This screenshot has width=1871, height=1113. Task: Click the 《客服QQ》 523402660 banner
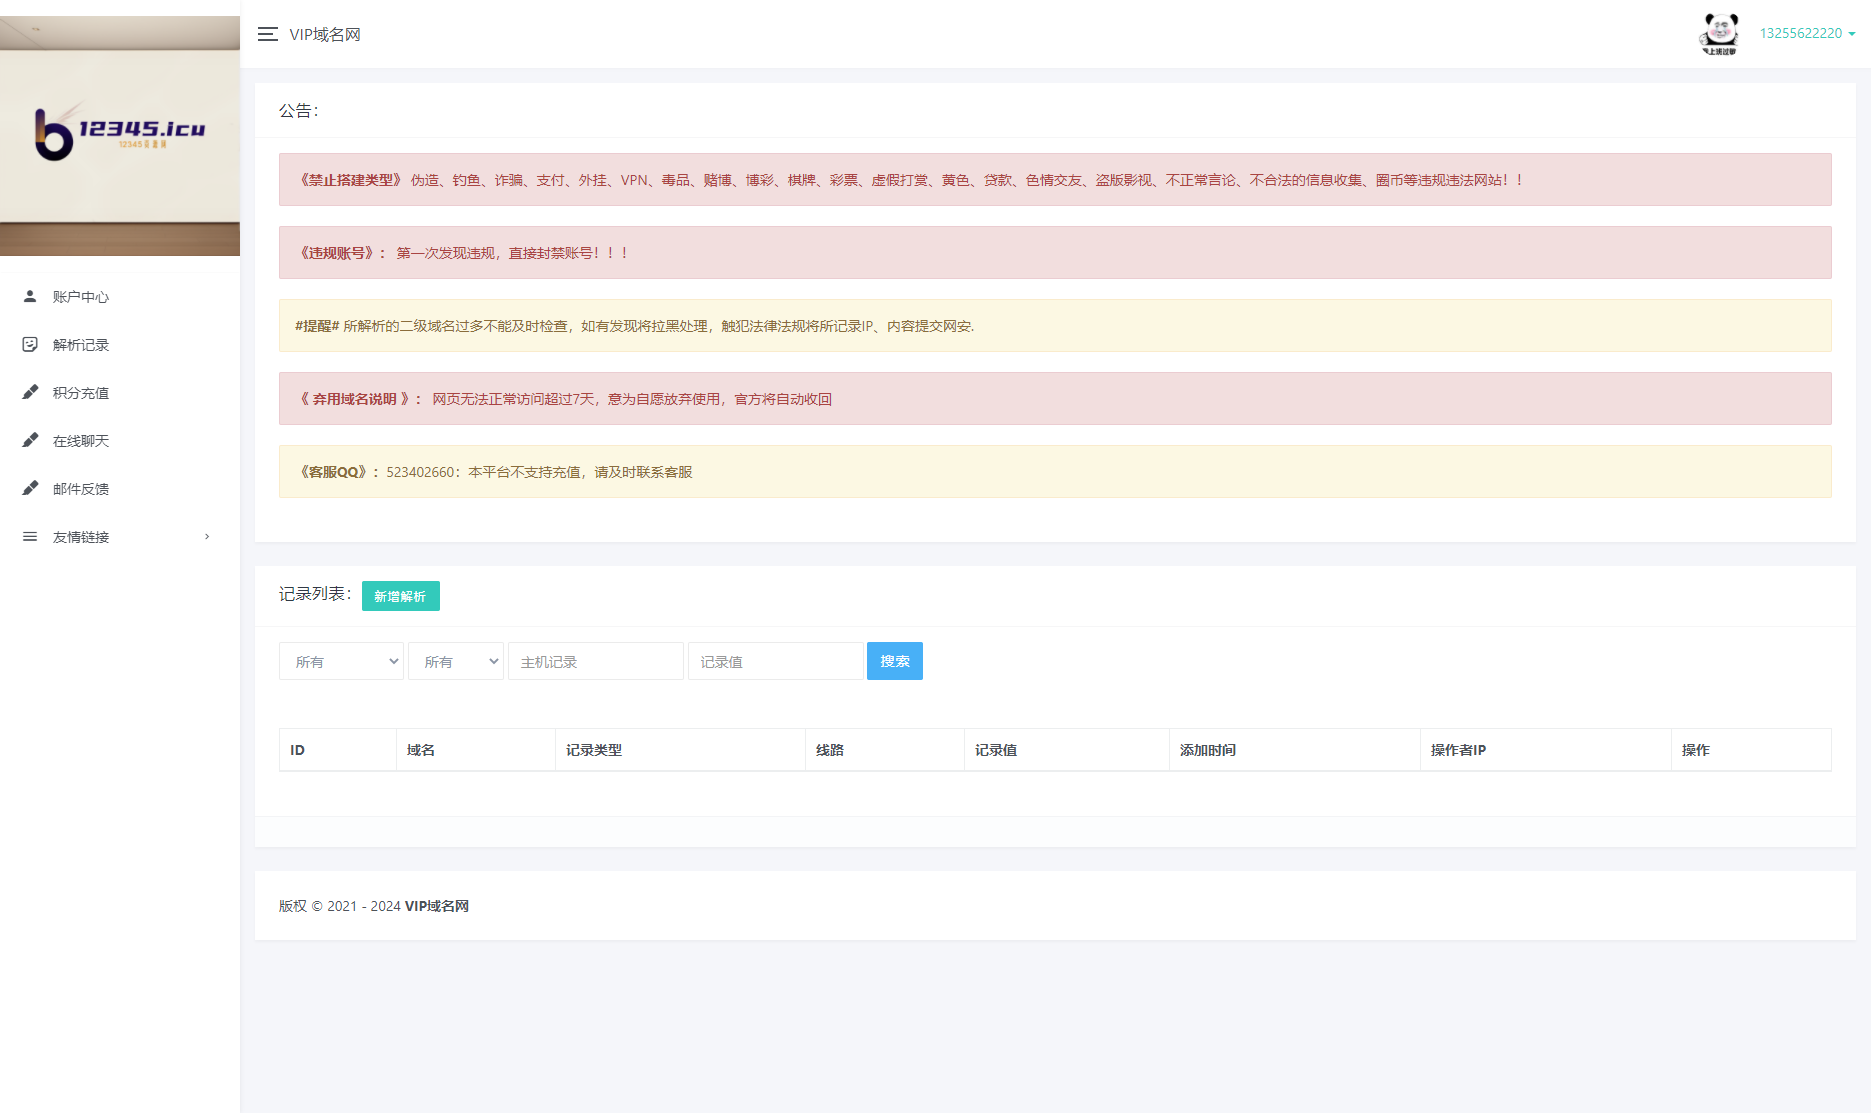pyautogui.click(x=1055, y=472)
